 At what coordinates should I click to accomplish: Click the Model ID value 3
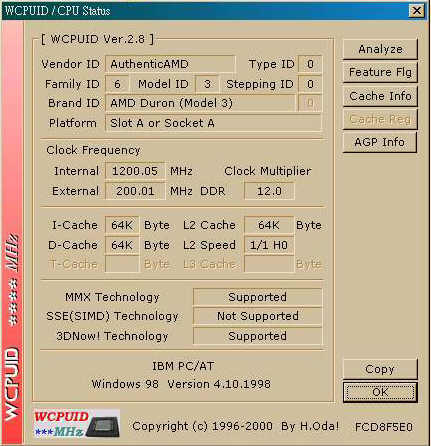[207, 84]
